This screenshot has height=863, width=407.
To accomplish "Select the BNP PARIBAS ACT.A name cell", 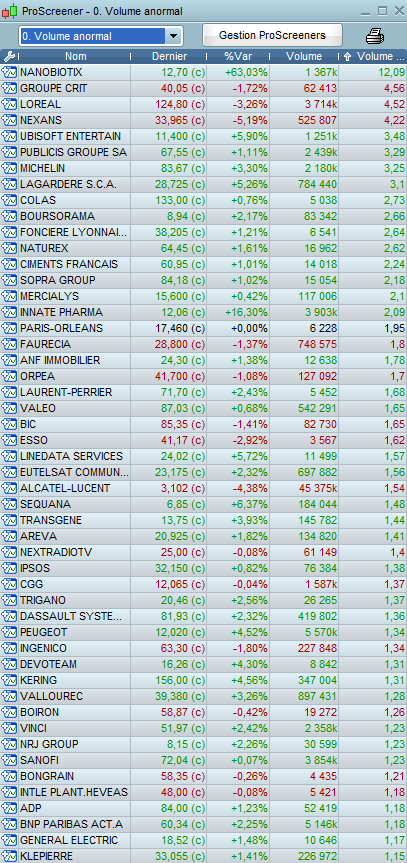I will coord(74,824).
